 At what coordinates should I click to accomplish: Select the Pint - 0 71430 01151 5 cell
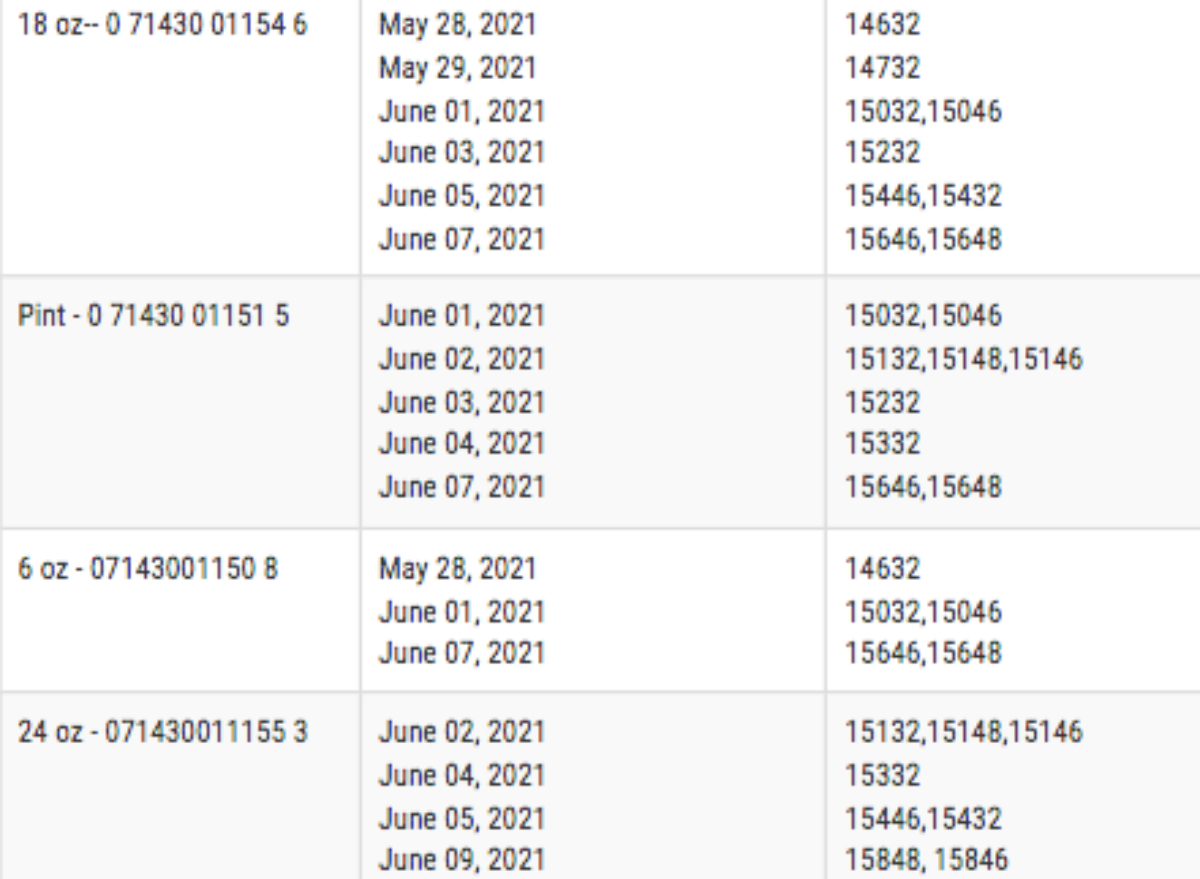pos(155,317)
